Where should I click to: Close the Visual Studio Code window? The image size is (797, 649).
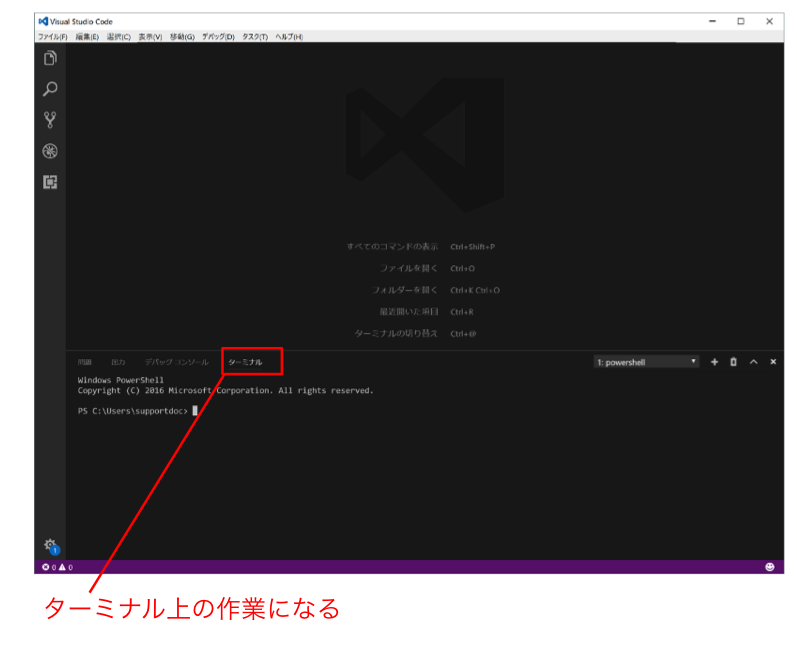click(770, 21)
